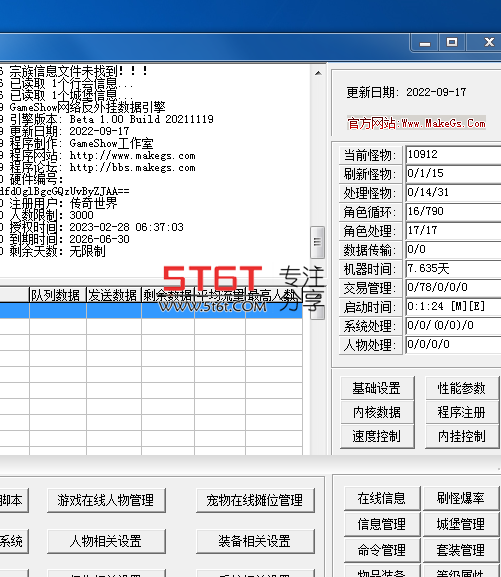Viewport: 501px width, 577px height.
Task: Open 程序注册 registration
Action: 462,412
